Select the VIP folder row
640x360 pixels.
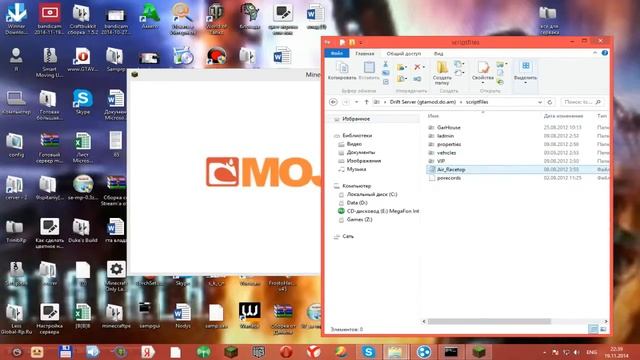pos(517,161)
